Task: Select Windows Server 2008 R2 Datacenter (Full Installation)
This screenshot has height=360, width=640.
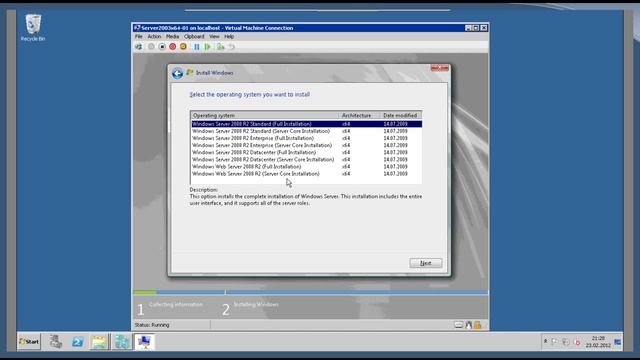Action: pos(307,152)
